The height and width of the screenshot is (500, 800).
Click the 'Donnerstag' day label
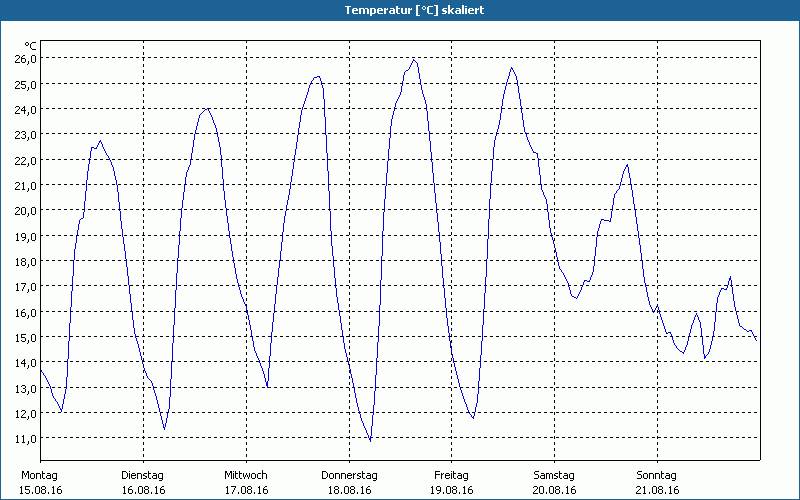349,476
